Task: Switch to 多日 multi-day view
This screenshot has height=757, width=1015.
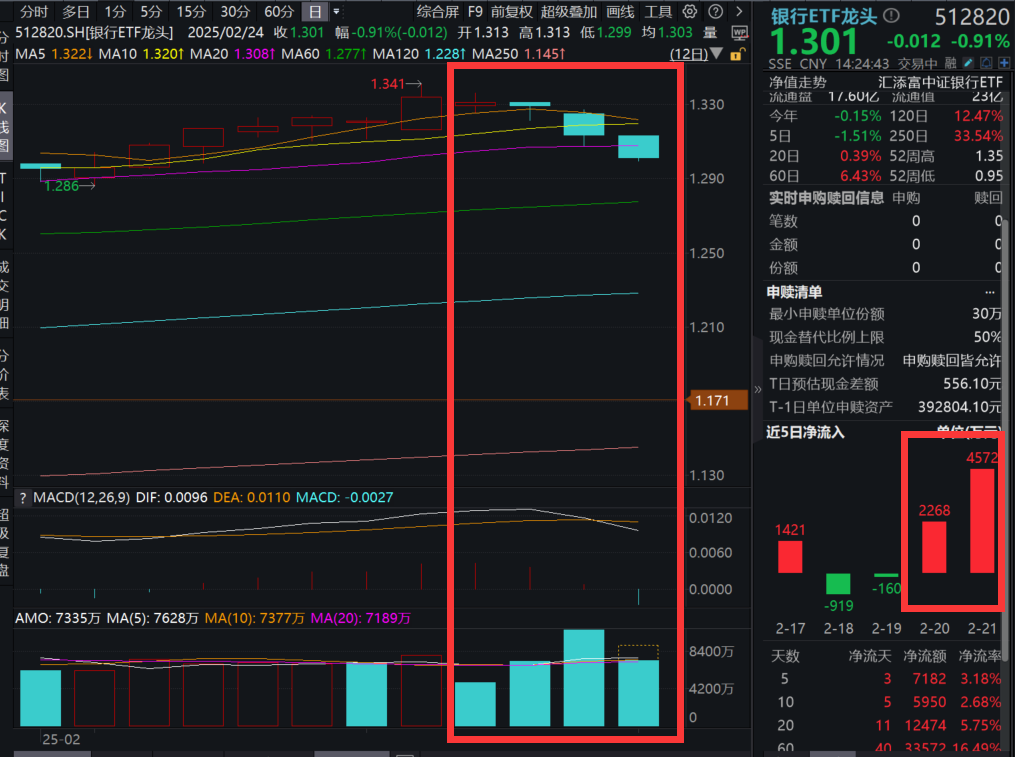Action: (x=76, y=12)
